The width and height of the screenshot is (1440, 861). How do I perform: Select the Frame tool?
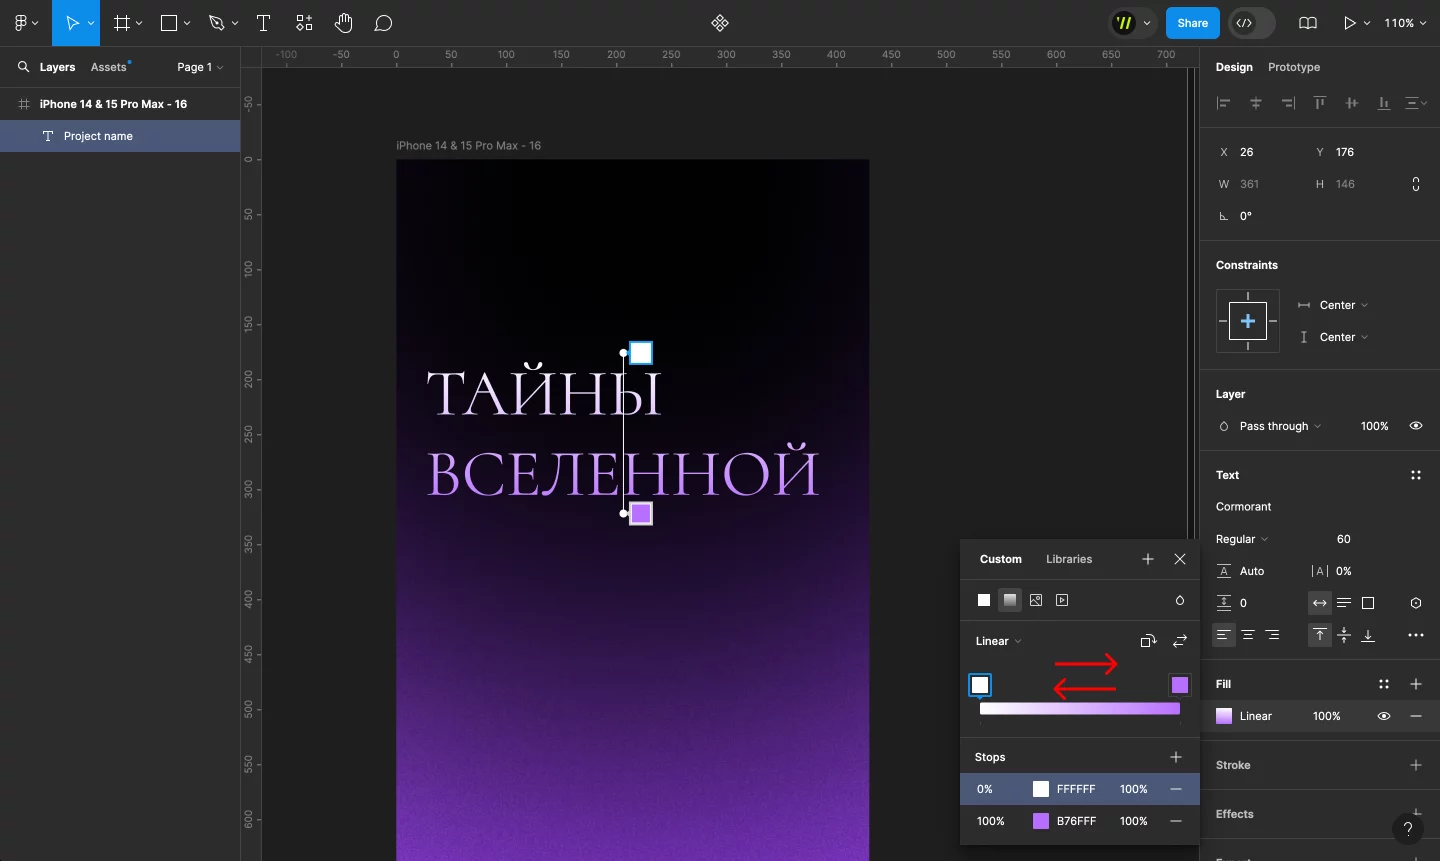[x=122, y=23]
